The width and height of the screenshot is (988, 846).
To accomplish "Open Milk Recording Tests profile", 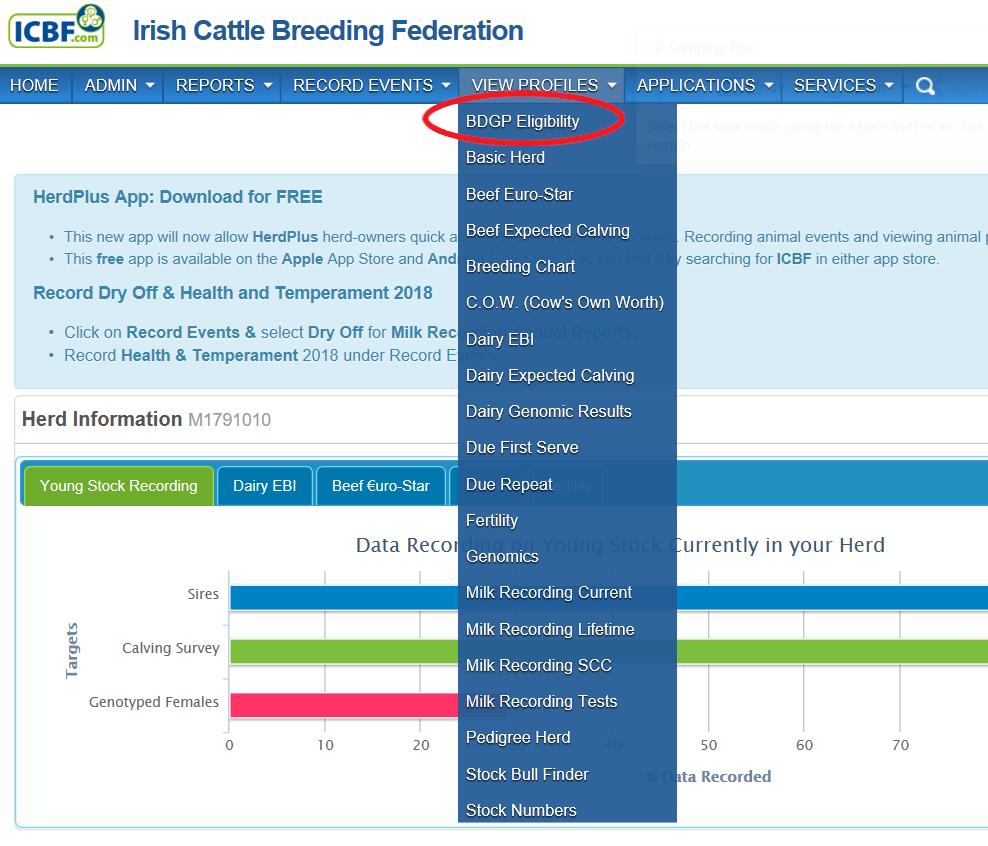I will point(541,701).
